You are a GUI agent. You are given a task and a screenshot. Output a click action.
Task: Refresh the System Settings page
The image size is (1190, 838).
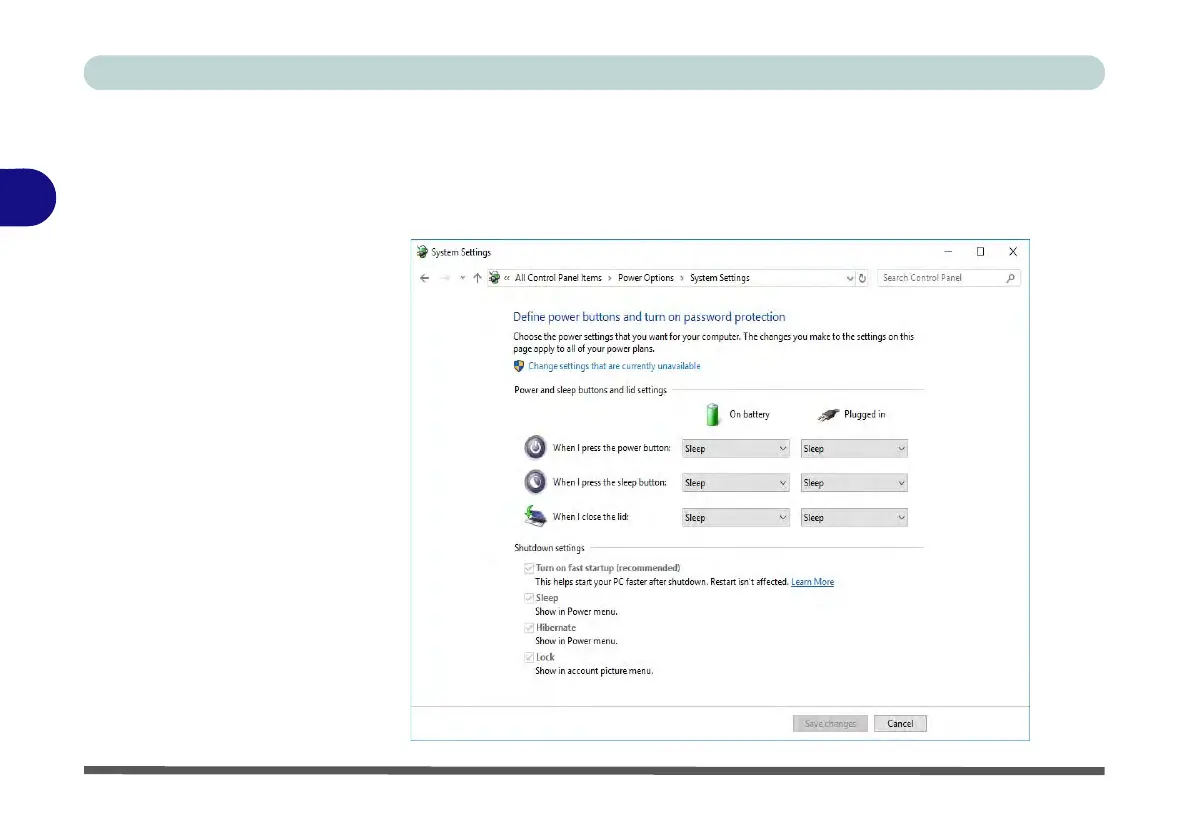[862, 279]
